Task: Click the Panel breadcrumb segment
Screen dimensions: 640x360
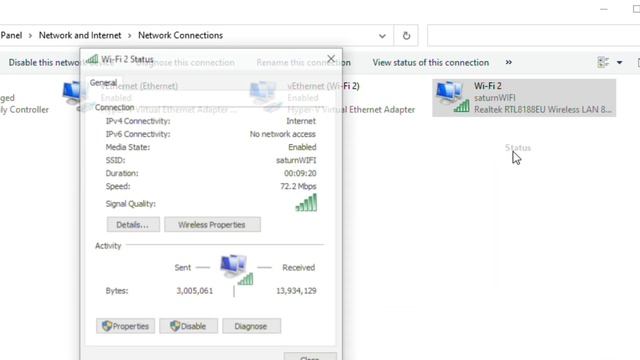Action: 11,36
